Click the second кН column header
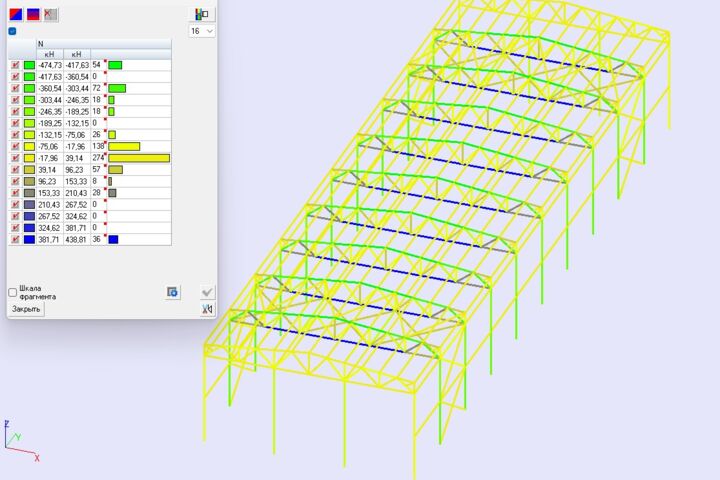Image resolution: width=720 pixels, height=480 pixels. click(77, 54)
